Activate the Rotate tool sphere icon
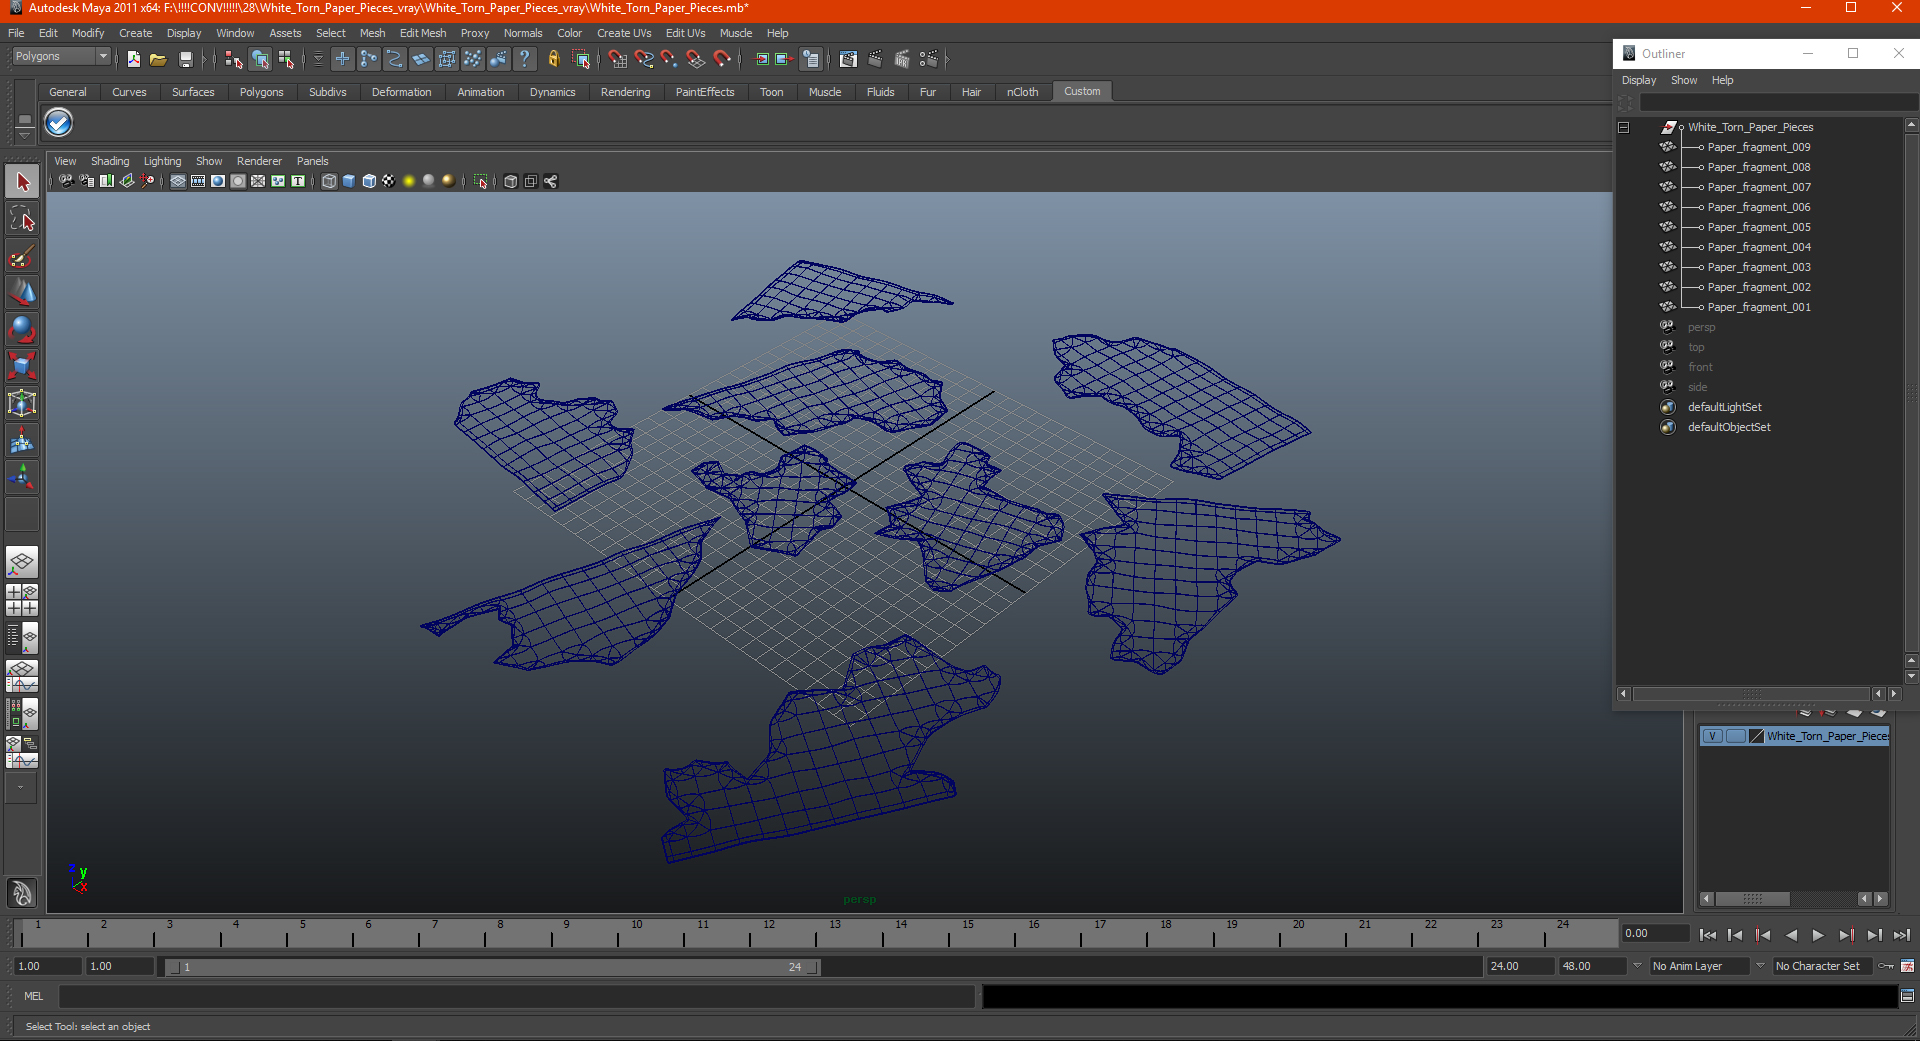The width and height of the screenshot is (1920, 1041). [x=22, y=329]
